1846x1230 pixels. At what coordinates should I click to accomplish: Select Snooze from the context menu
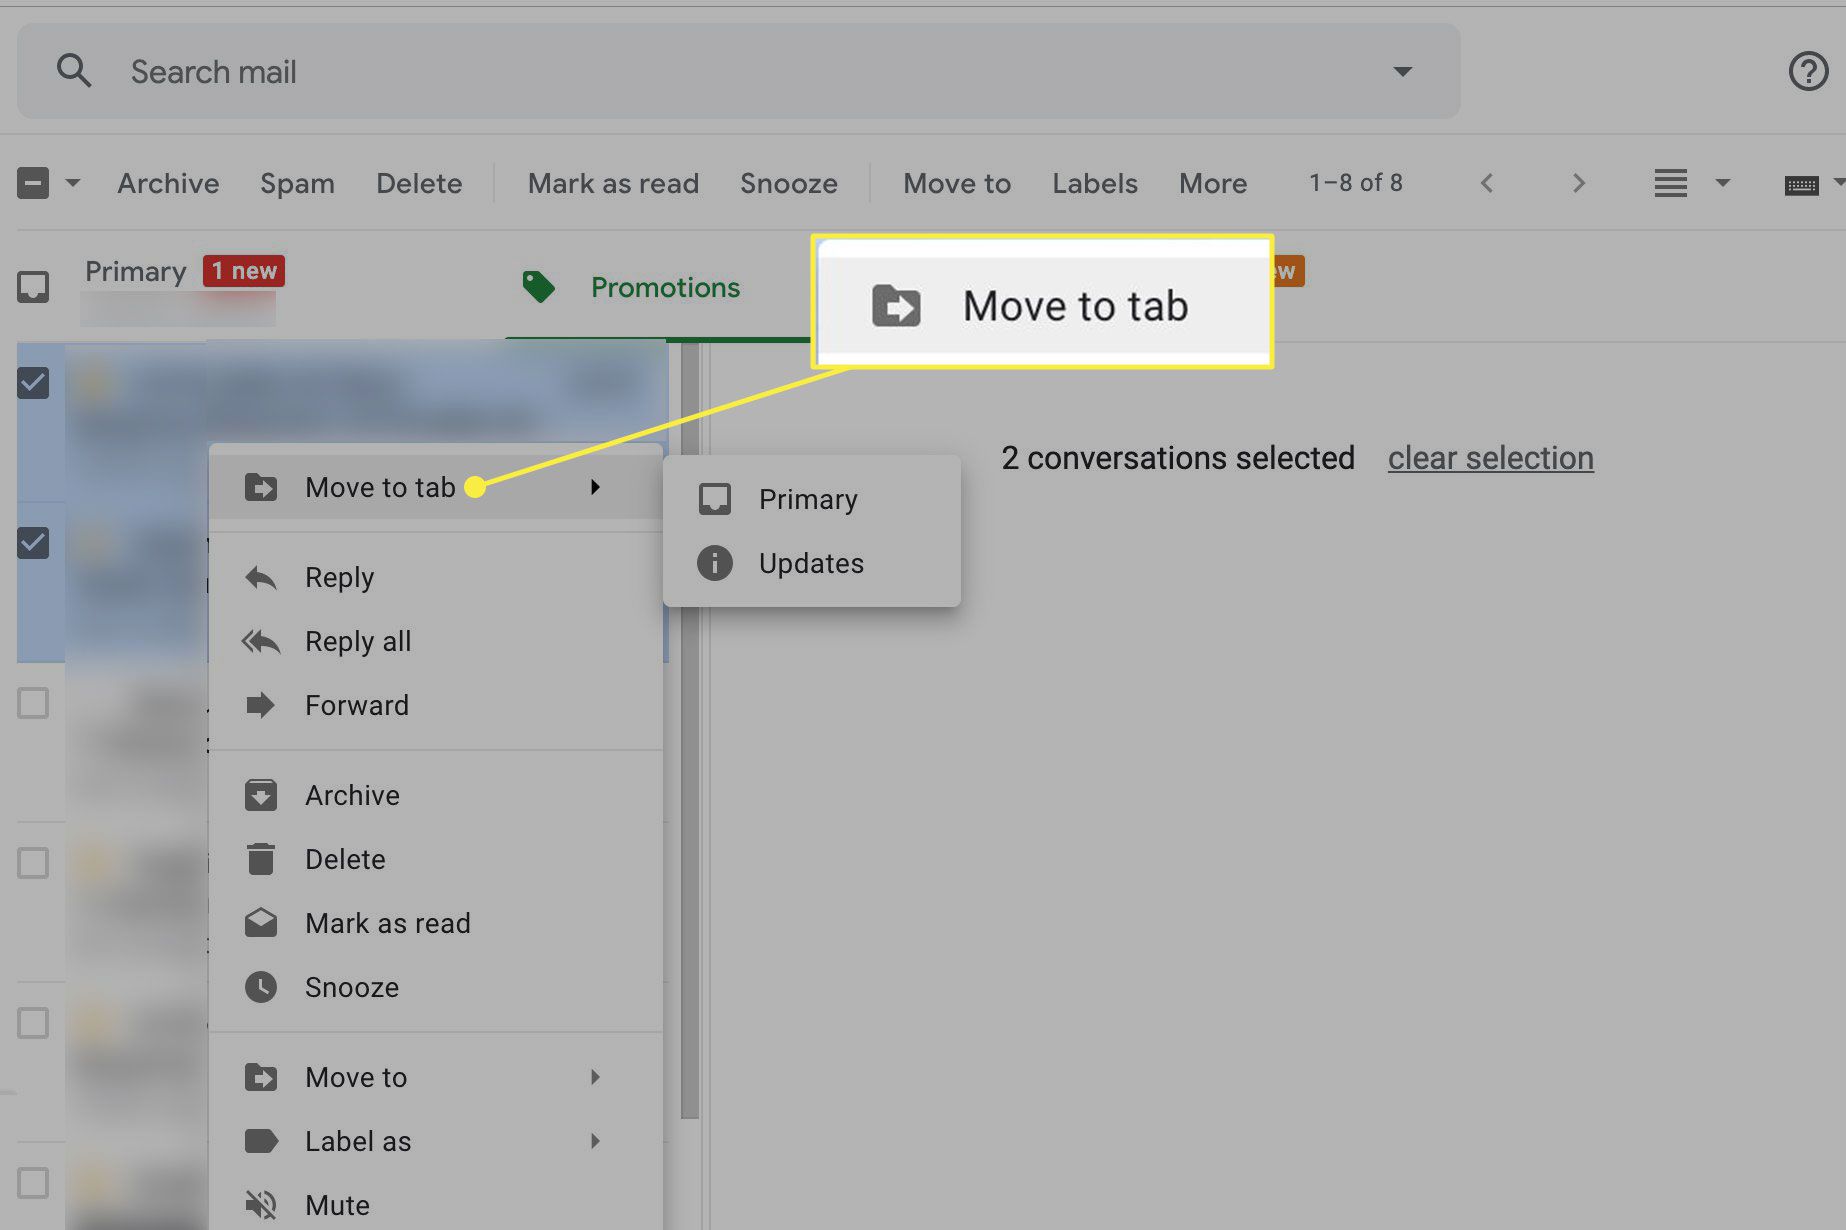tap(436, 987)
